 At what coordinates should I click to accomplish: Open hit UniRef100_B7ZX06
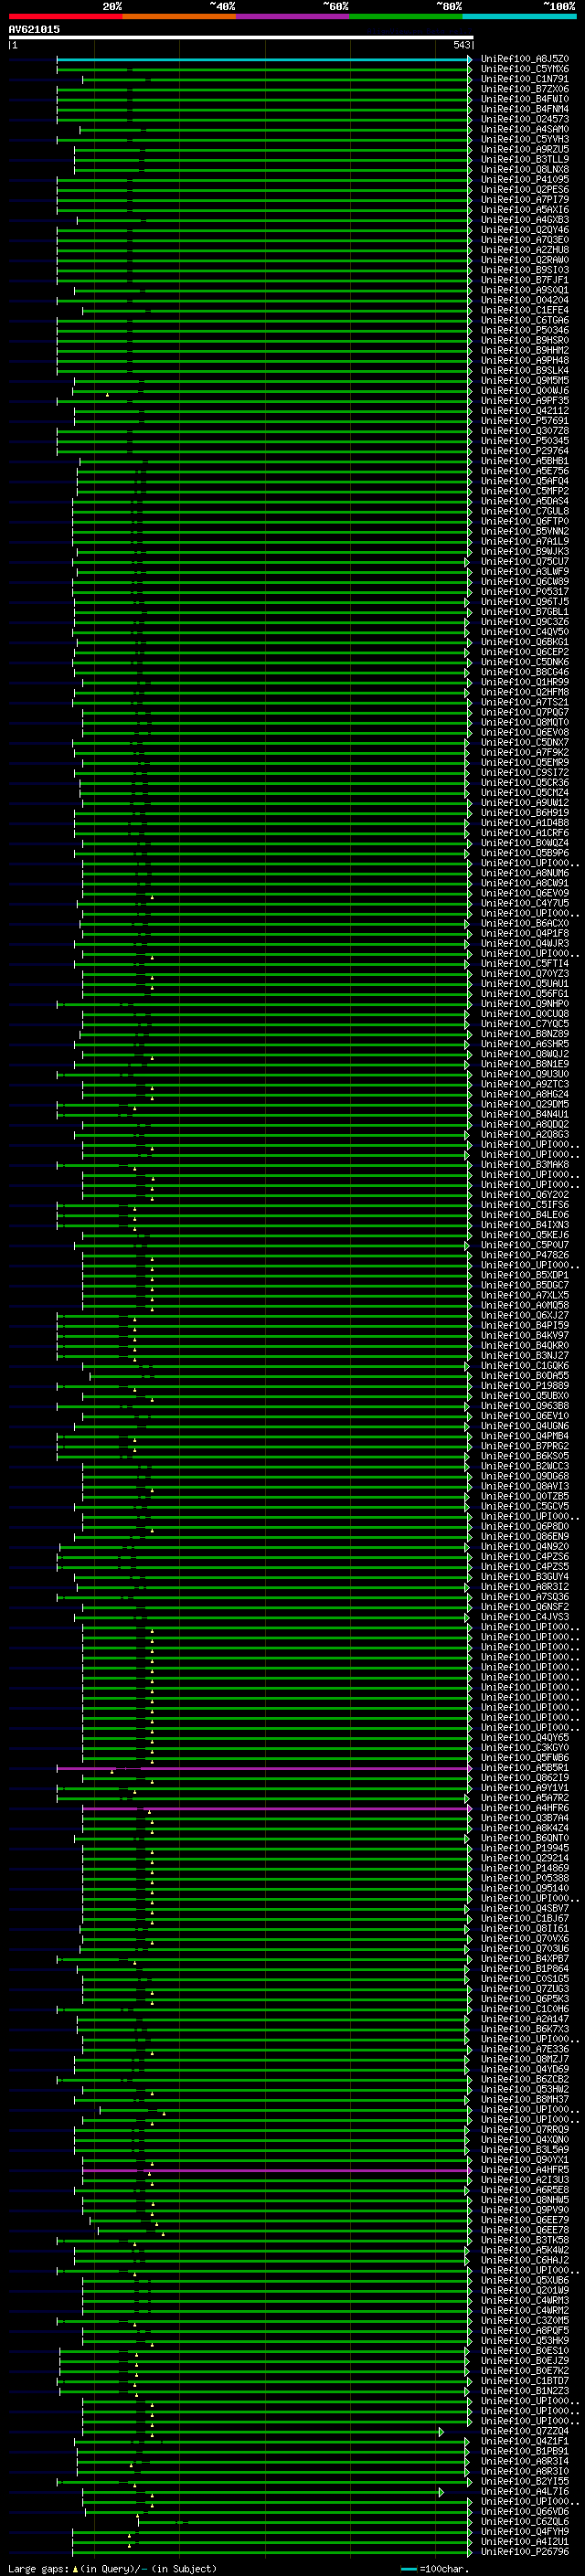pos(524,89)
